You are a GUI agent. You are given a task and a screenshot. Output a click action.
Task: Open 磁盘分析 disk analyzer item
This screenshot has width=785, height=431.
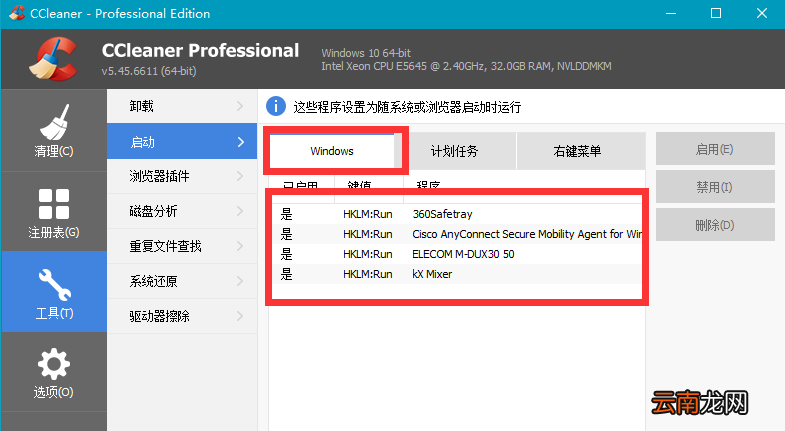(x=182, y=211)
